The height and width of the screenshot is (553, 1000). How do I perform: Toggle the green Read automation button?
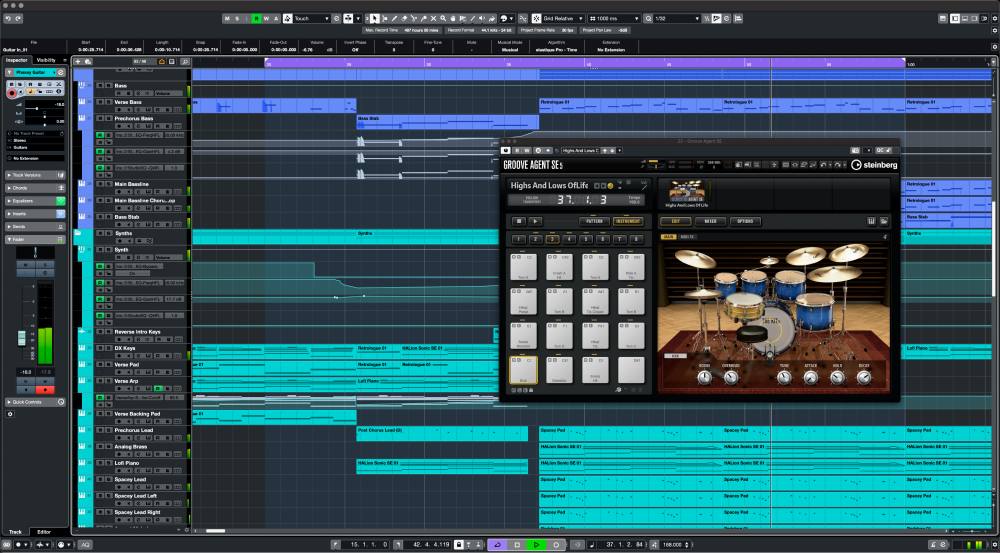click(x=255, y=18)
